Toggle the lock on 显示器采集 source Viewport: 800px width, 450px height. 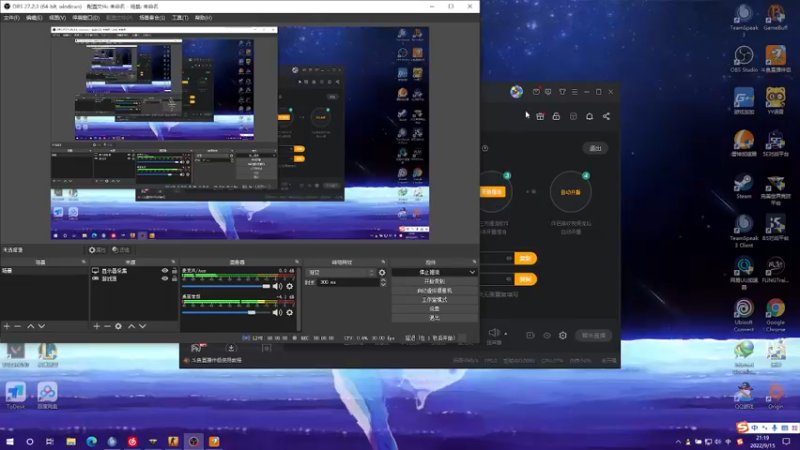click(174, 271)
